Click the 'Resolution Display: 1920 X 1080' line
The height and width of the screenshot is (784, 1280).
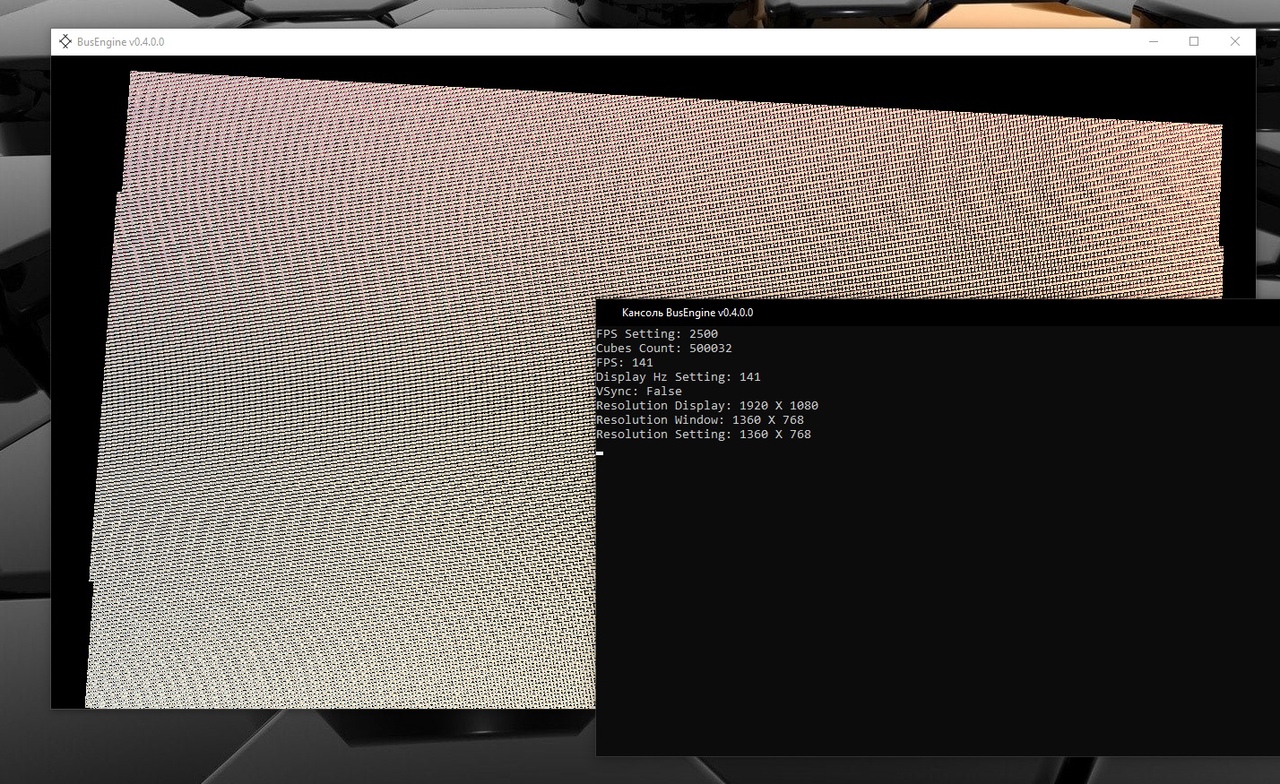707,406
